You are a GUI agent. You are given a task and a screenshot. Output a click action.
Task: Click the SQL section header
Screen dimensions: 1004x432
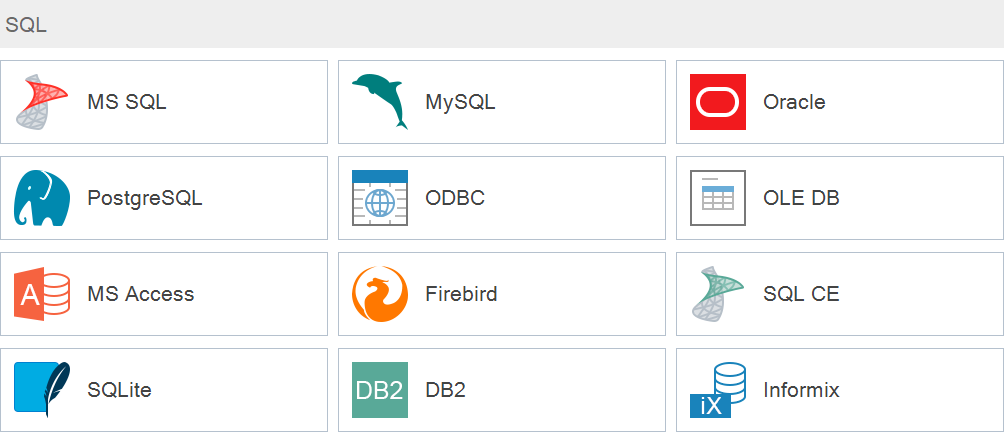point(26,26)
